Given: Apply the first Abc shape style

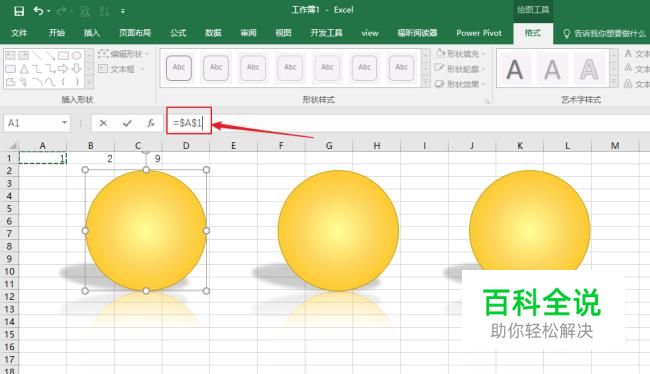Looking at the screenshot, I should (x=179, y=68).
